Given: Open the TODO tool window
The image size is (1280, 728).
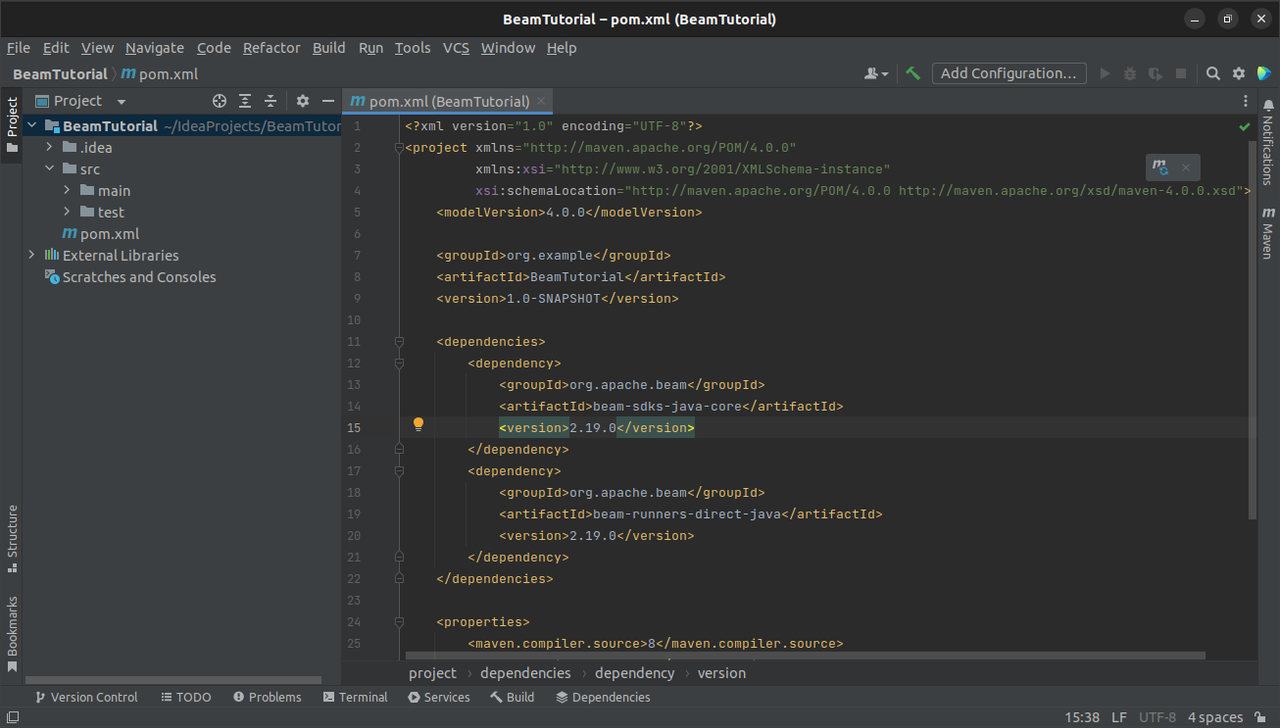Looking at the screenshot, I should point(185,697).
